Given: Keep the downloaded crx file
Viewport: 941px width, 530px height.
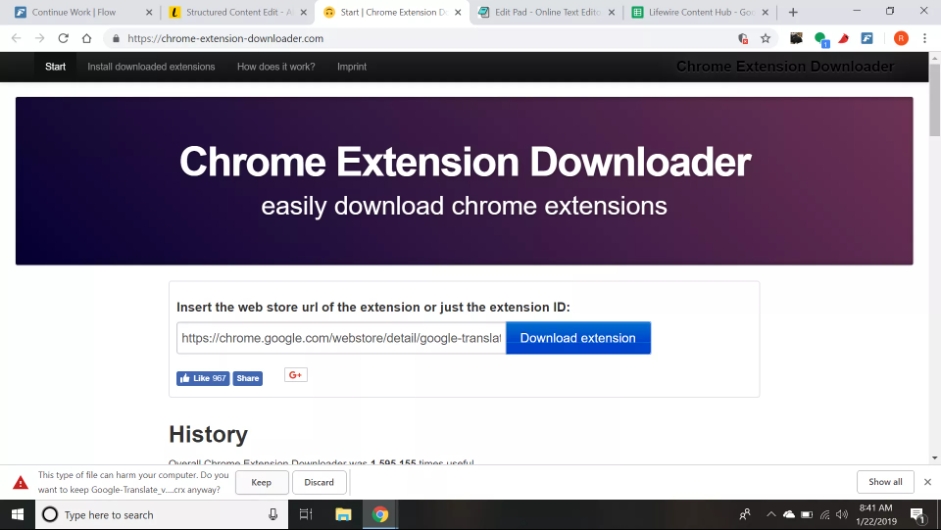Looking at the screenshot, I should 261,483.
